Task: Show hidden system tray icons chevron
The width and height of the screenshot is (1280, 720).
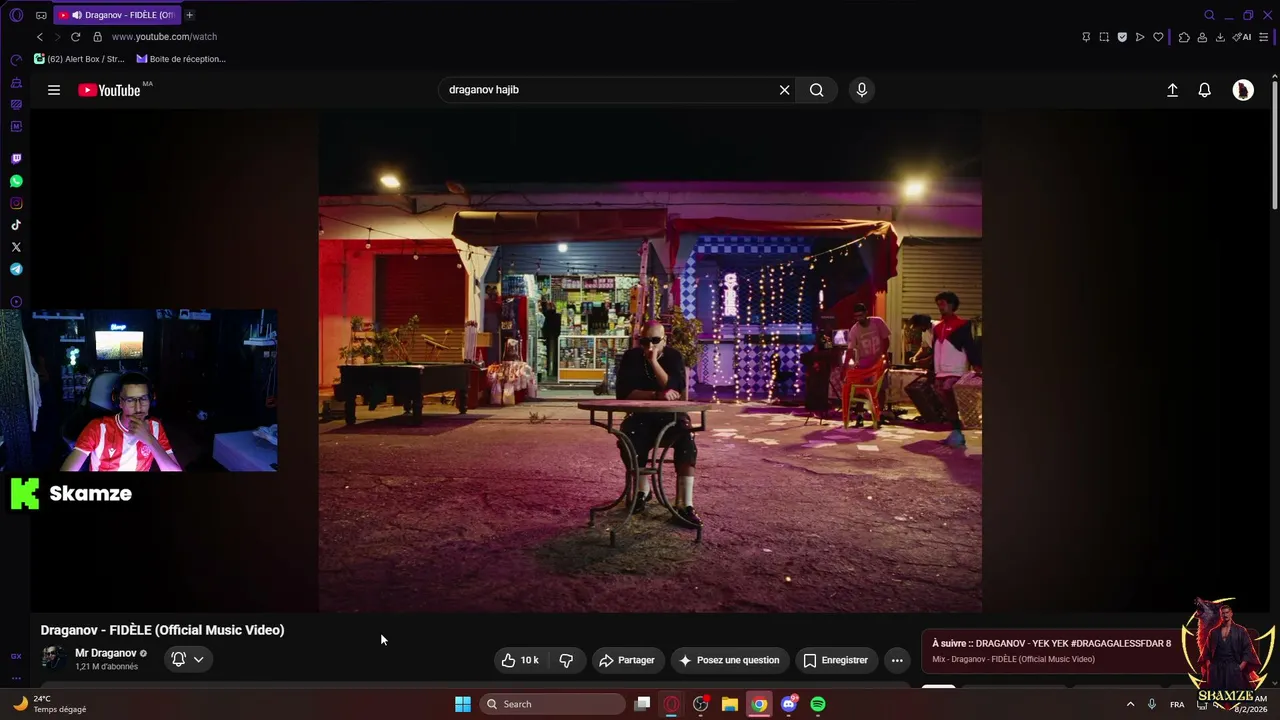Action: (x=1131, y=704)
